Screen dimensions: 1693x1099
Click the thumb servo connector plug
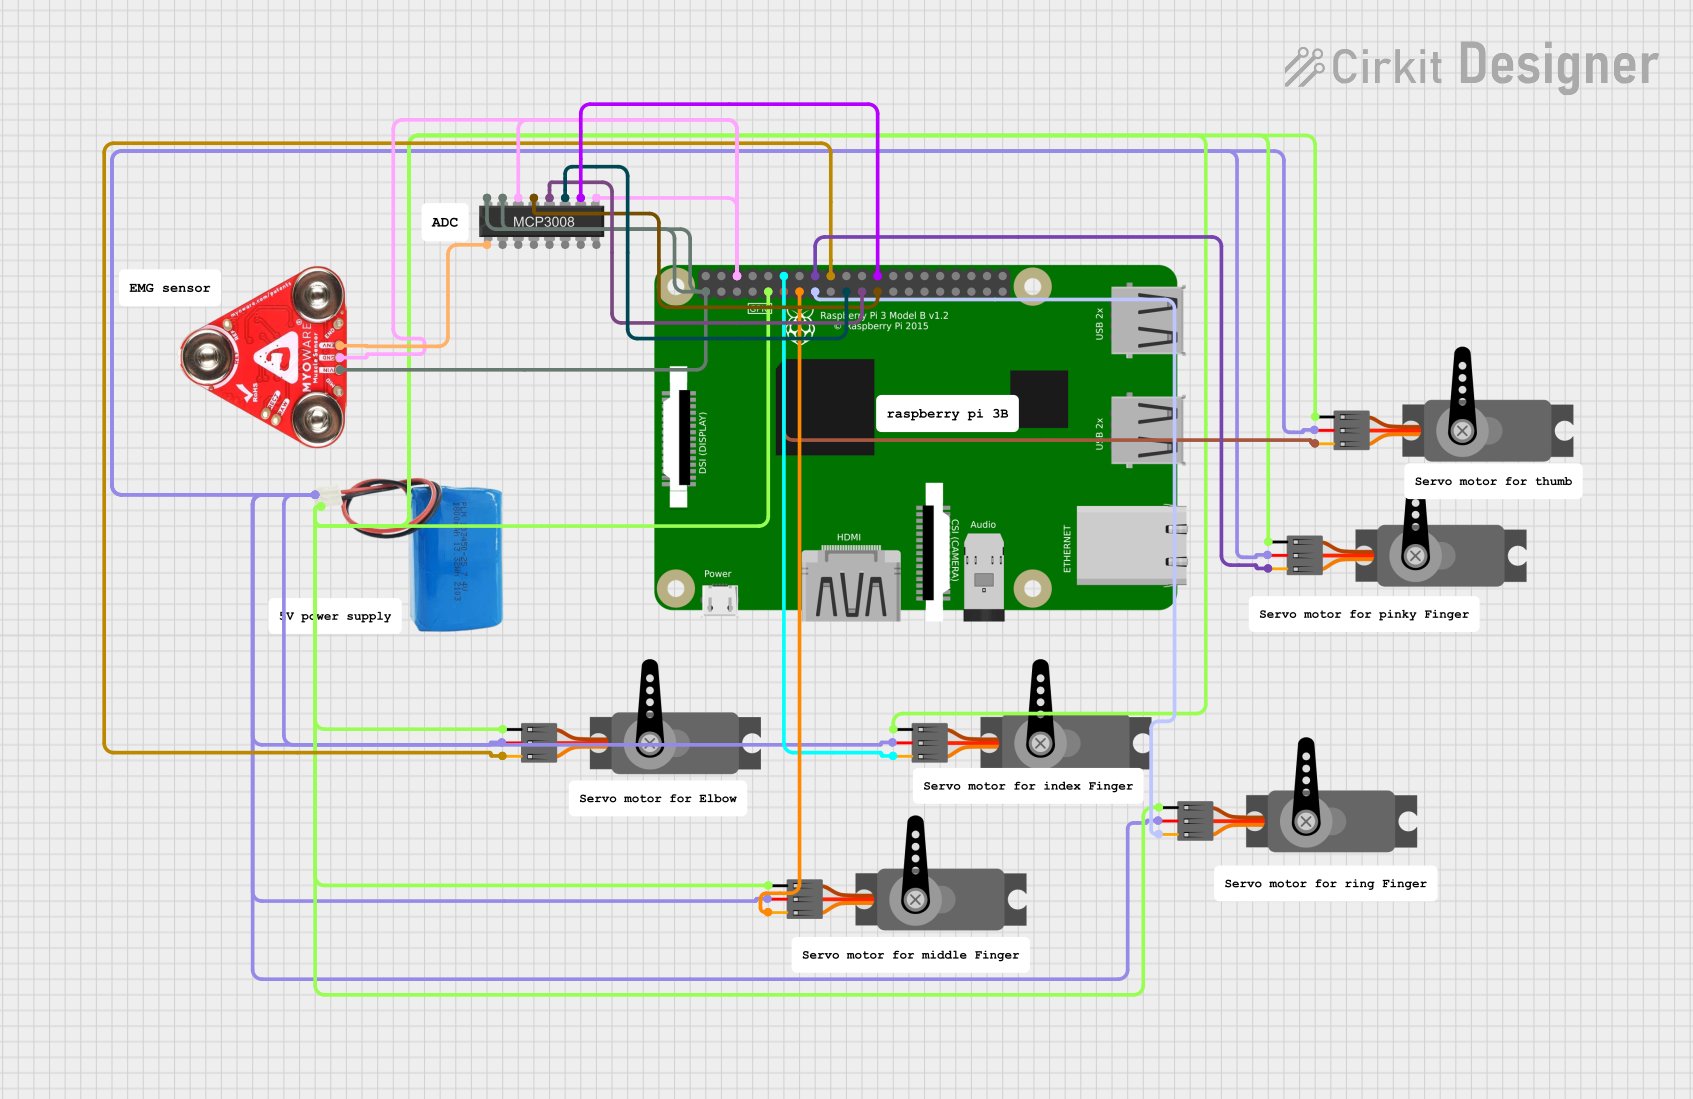click(1352, 430)
